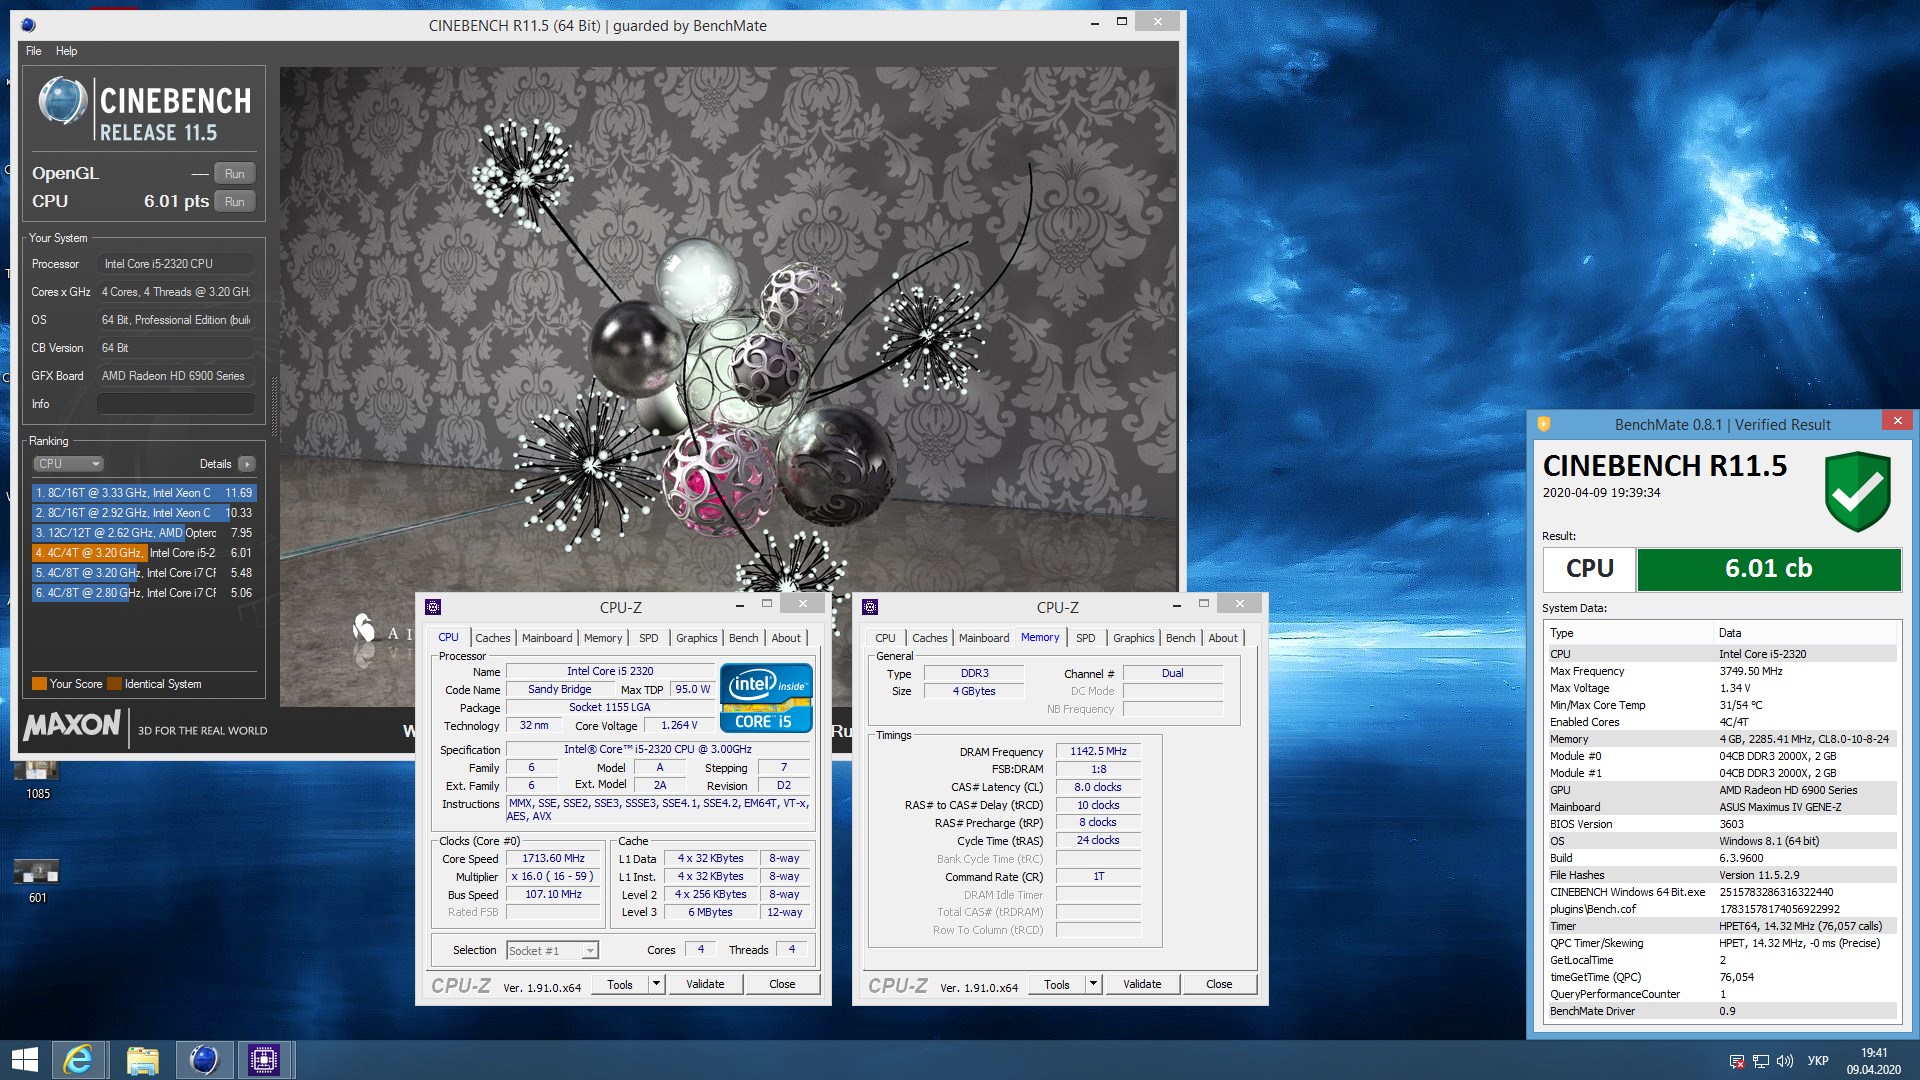This screenshot has width=1920, height=1080.
Task: Switch to CPU tab in right CPU-Z
Action: point(885,638)
